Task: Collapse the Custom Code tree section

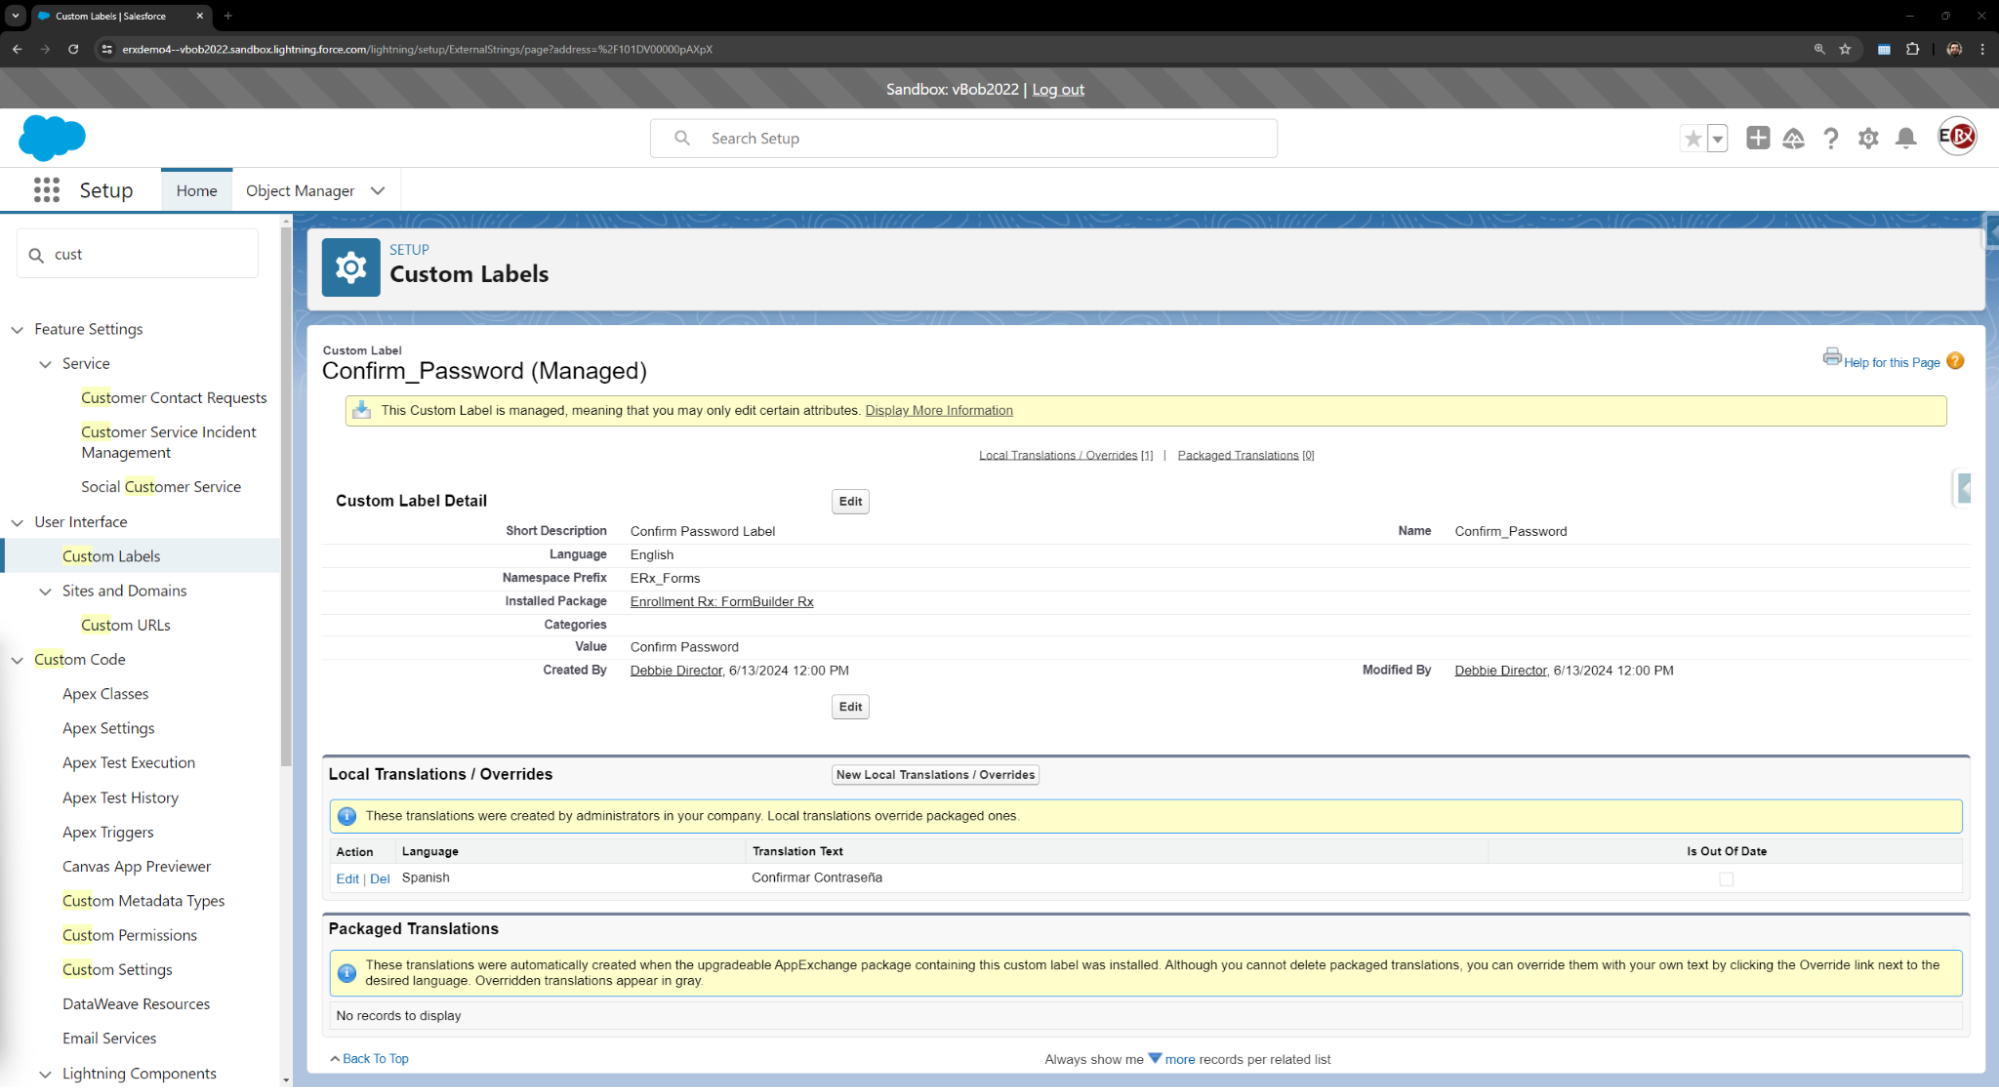Action: (x=17, y=660)
